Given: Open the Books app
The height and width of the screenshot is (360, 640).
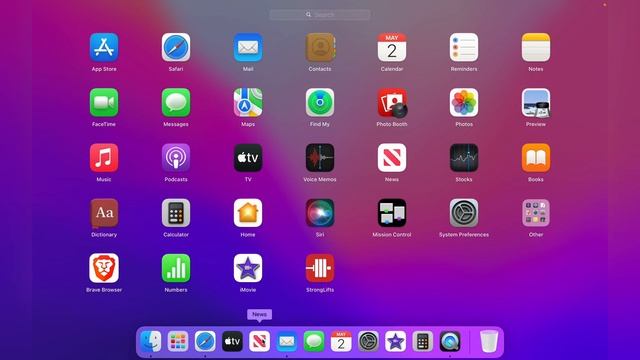Looking at the screenshot, I should point(536,158).
